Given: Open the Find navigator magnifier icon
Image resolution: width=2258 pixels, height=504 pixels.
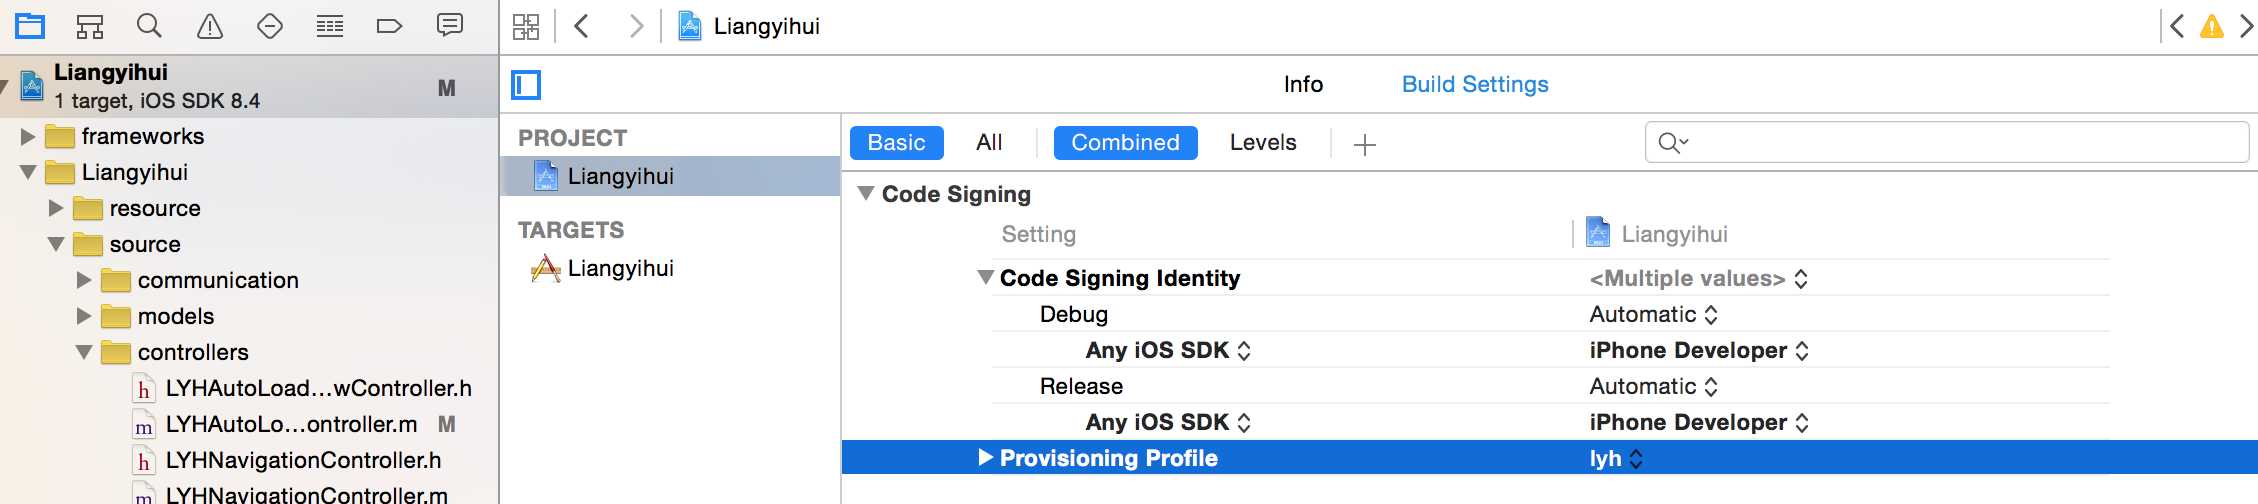Looking at the screenshot, I should click(149, 26).
